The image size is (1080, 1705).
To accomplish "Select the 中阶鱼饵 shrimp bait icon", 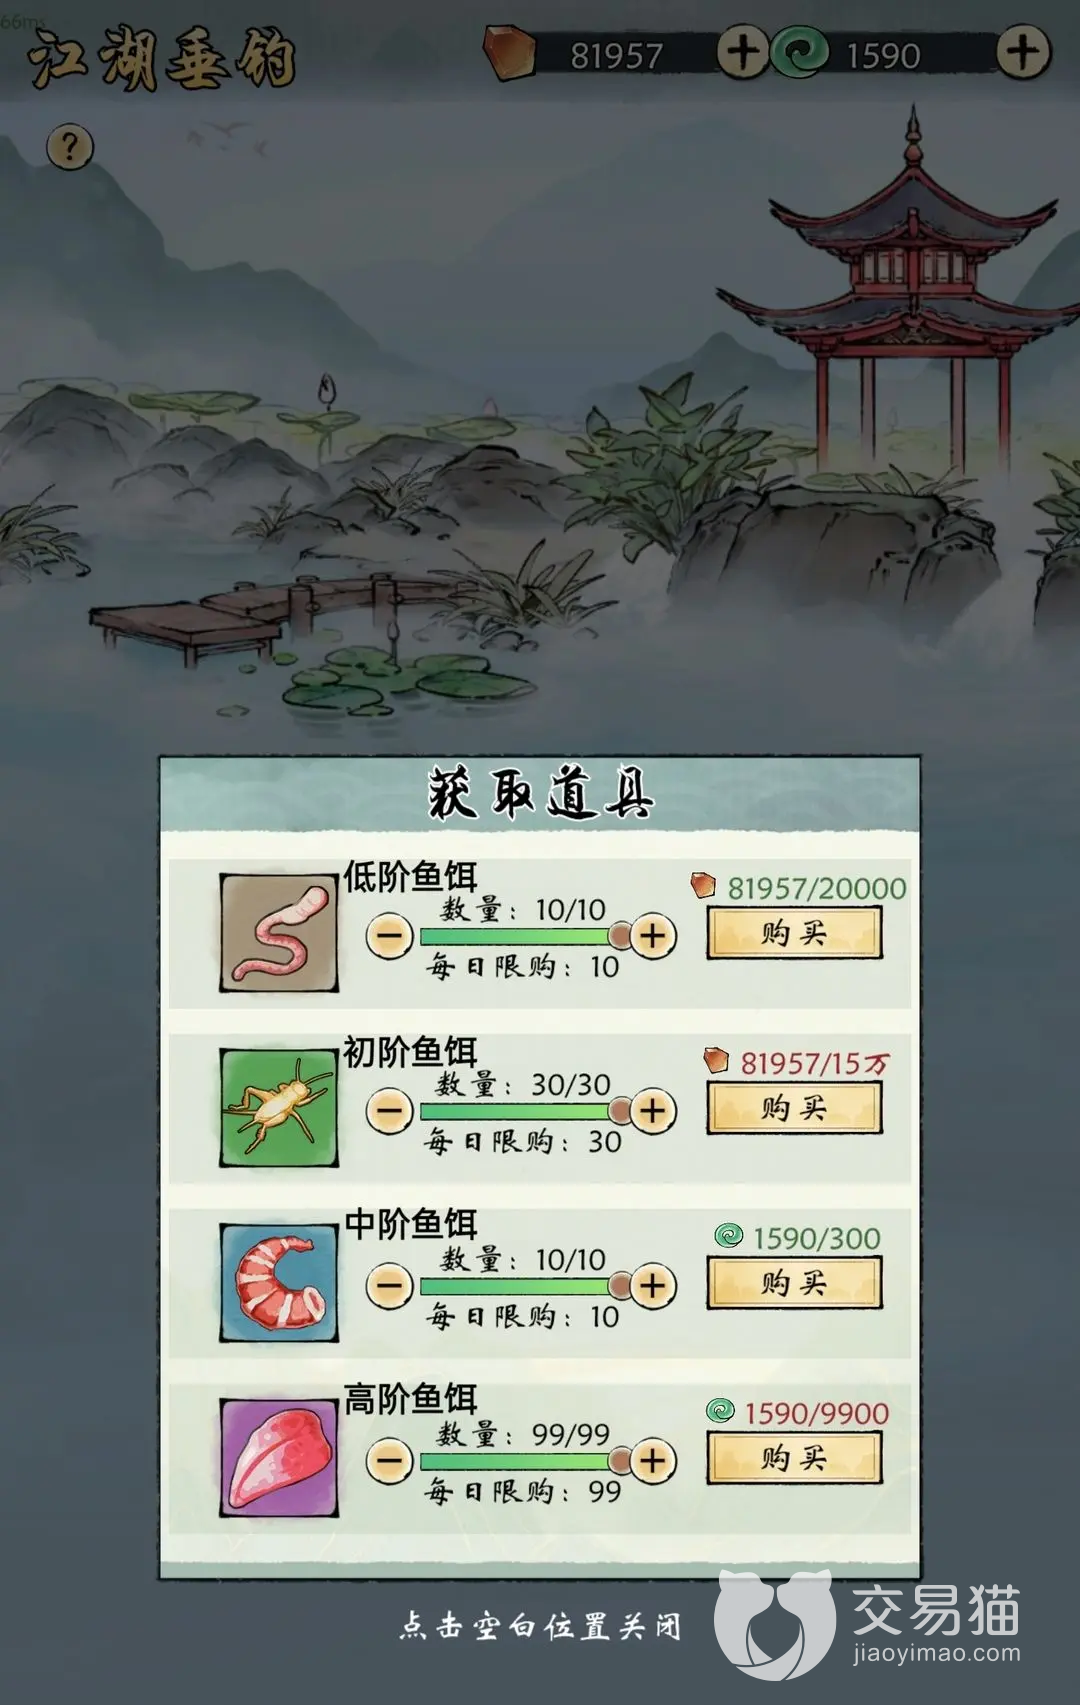I will coord(279,1283).
